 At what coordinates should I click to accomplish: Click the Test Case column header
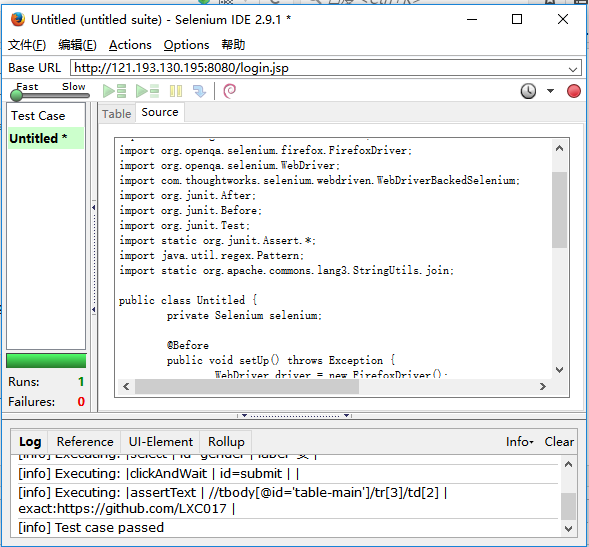click(46, 116)
